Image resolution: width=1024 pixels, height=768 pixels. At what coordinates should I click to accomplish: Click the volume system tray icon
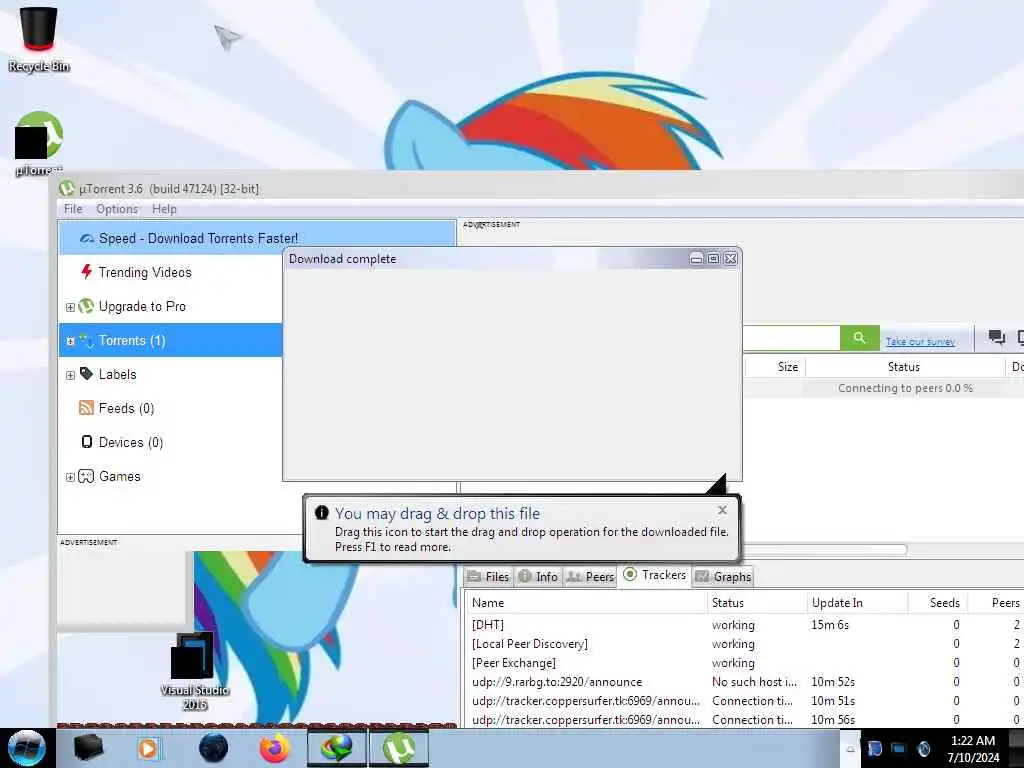[923, 748]
